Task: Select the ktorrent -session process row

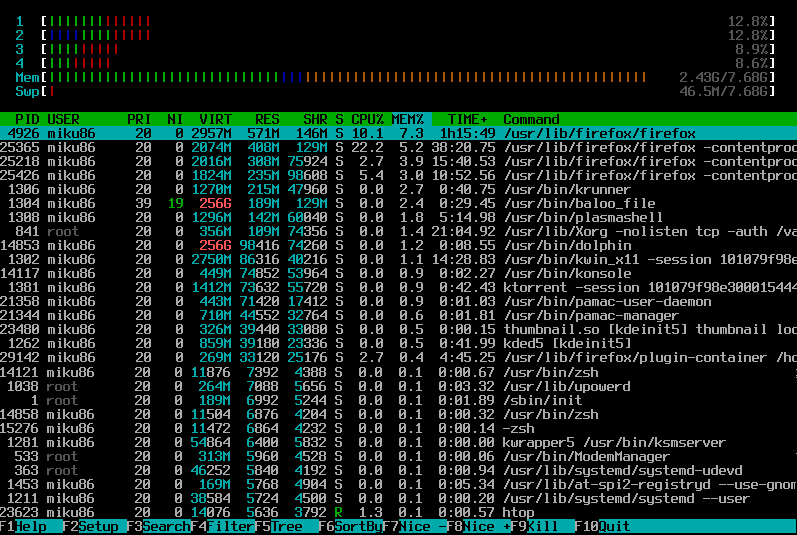Action: coord(398,288)
